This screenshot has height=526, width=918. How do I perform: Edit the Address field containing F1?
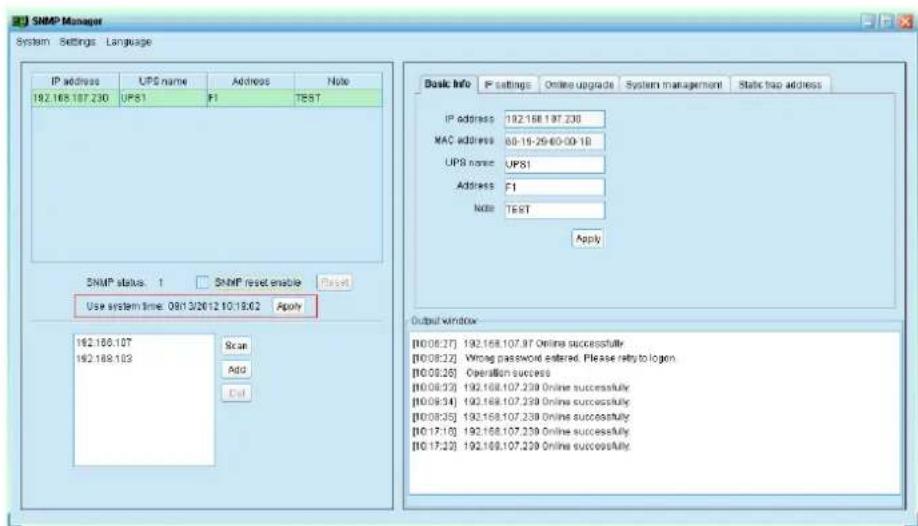tap(554, 187)
